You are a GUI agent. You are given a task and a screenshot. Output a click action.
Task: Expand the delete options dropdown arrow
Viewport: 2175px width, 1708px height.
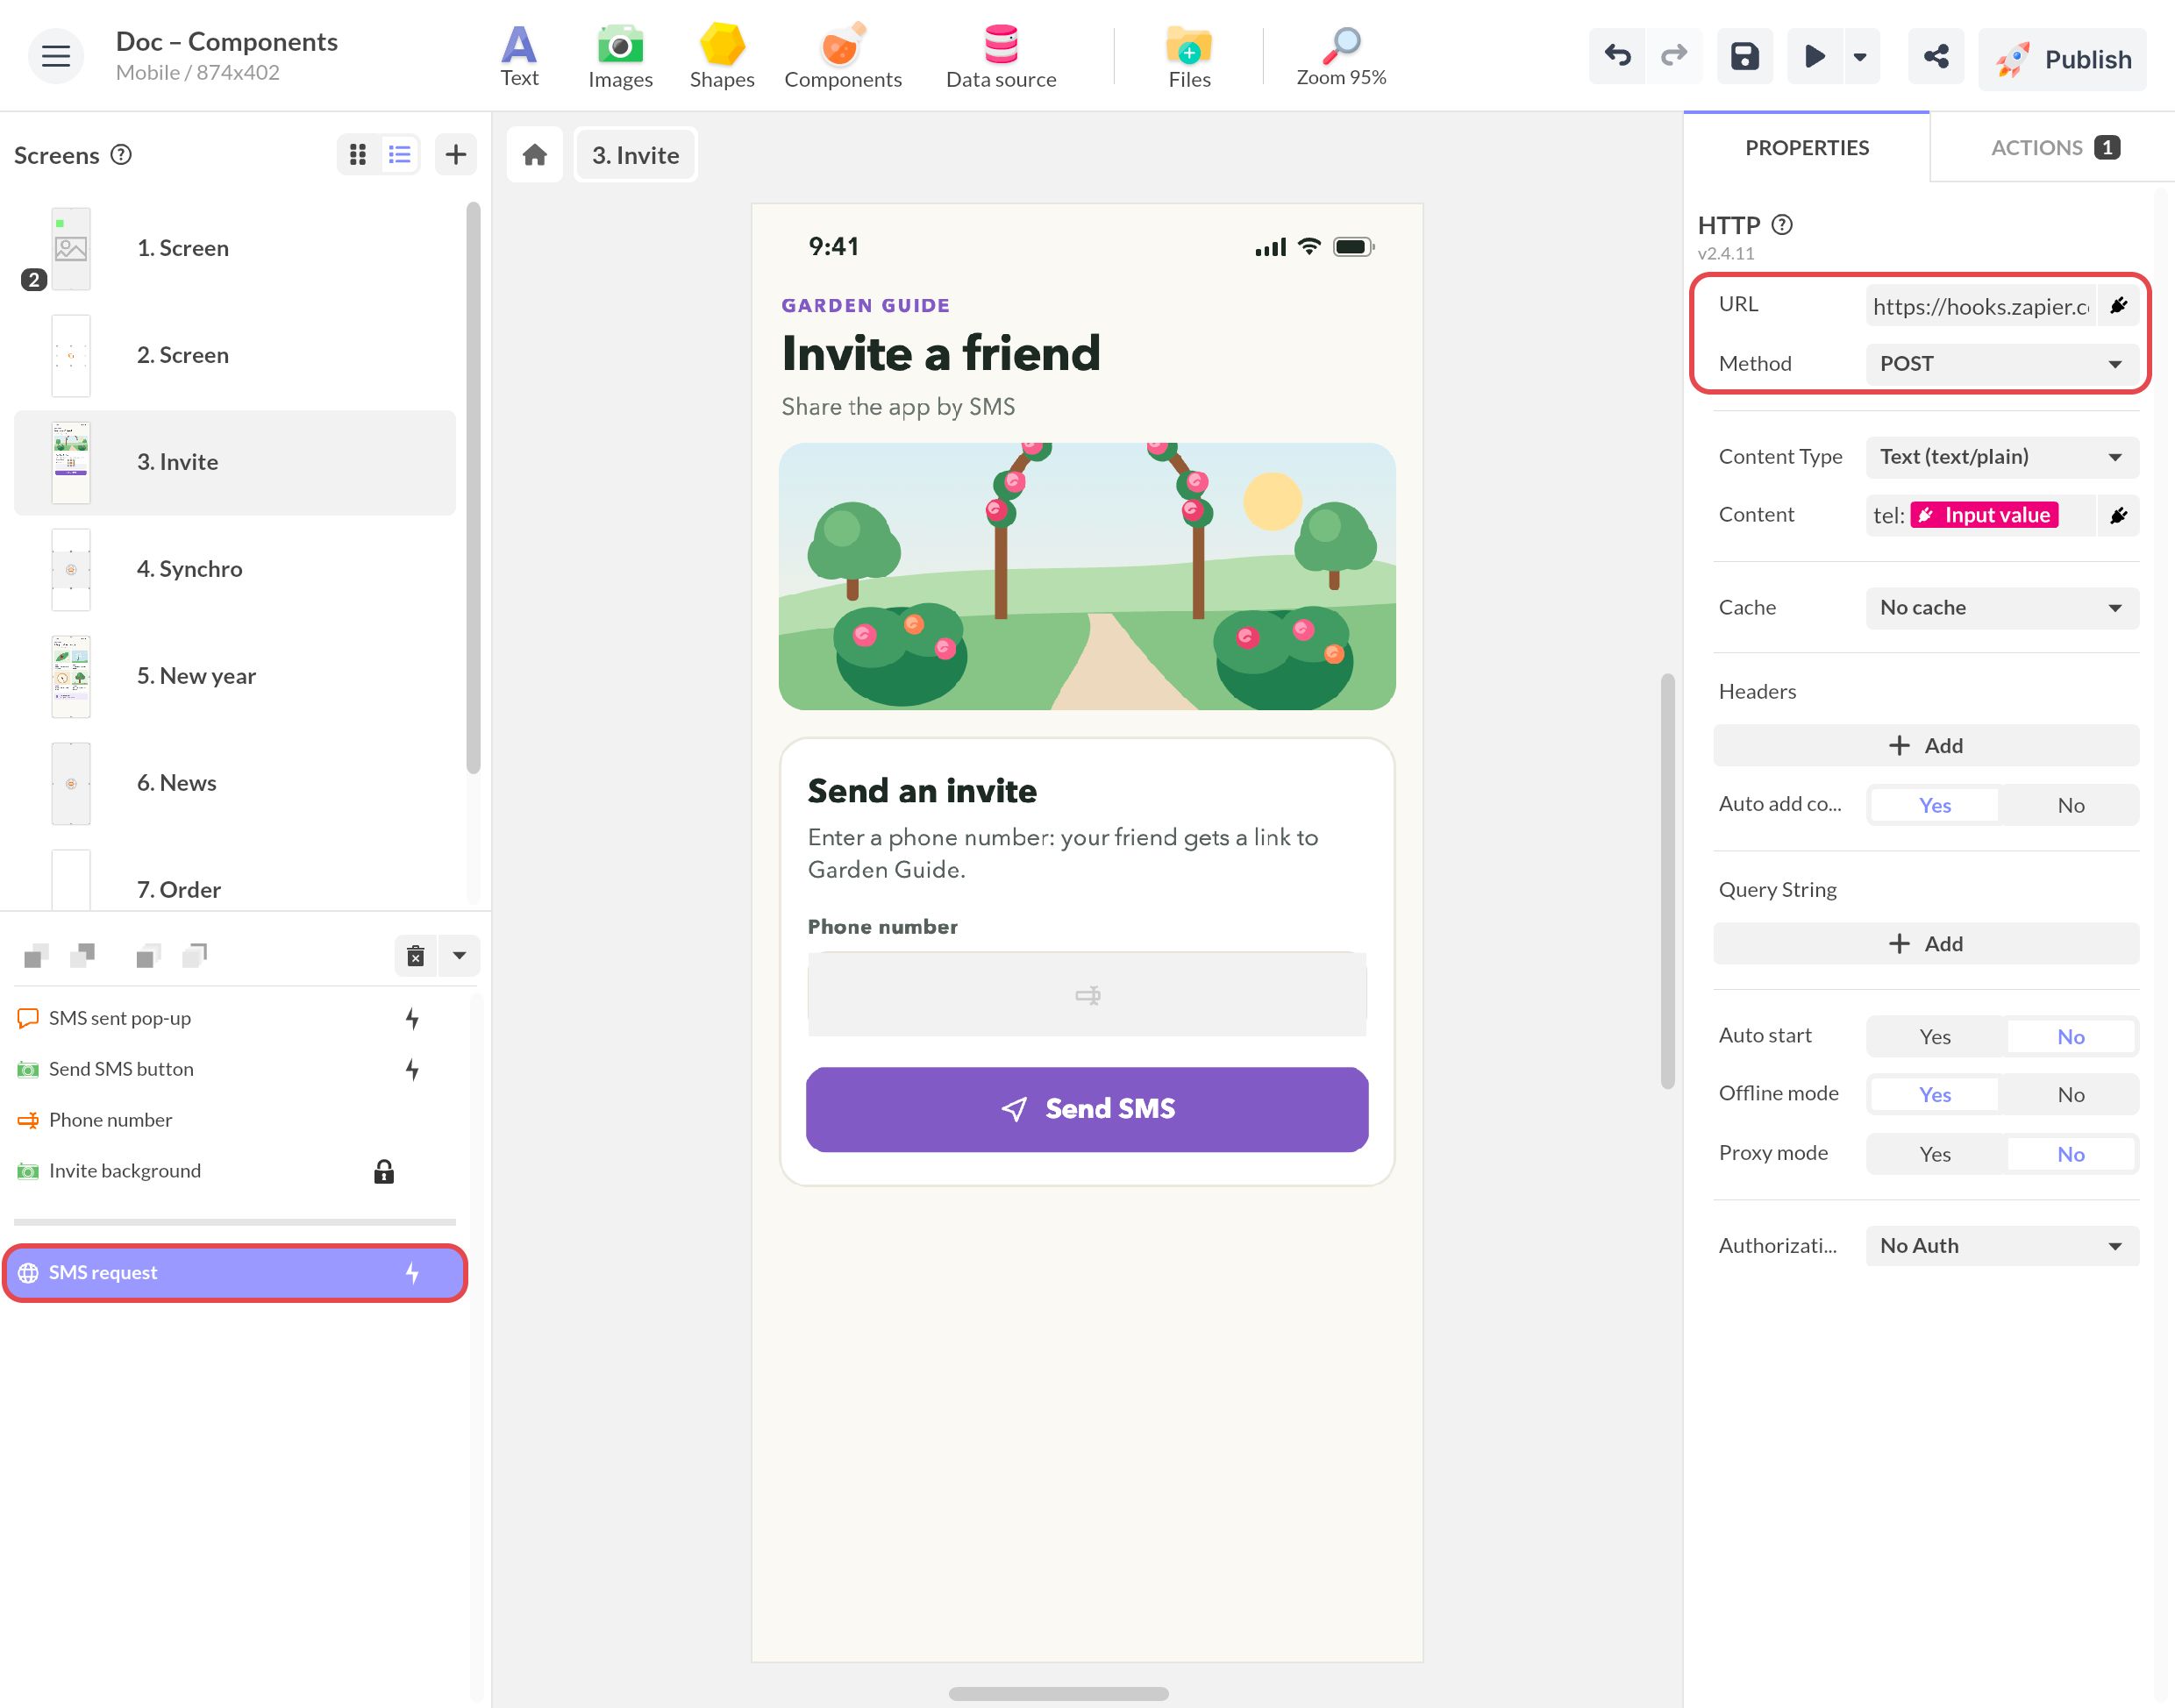(x=459, y=956)
